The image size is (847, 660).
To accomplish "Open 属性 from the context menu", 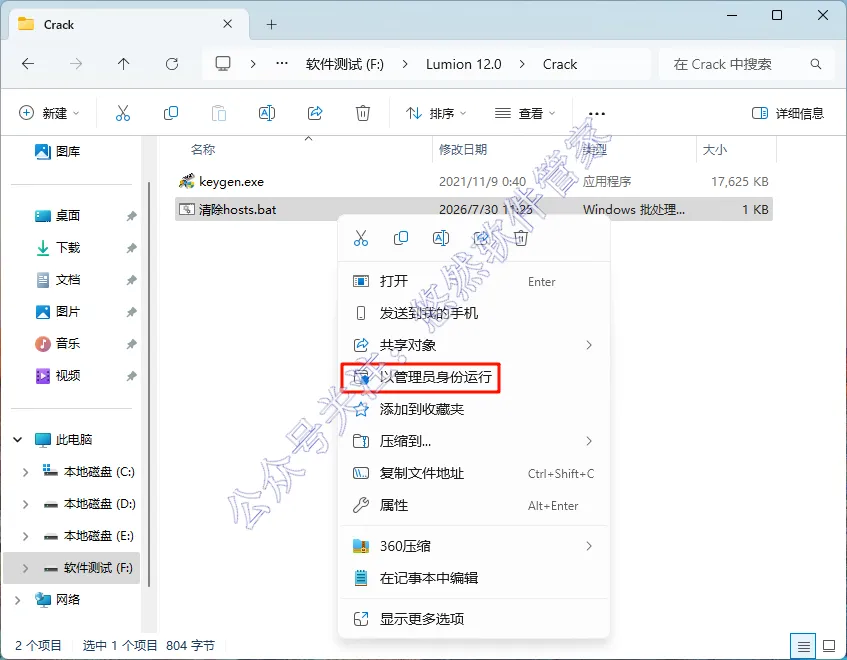I will tap(473, 505).
